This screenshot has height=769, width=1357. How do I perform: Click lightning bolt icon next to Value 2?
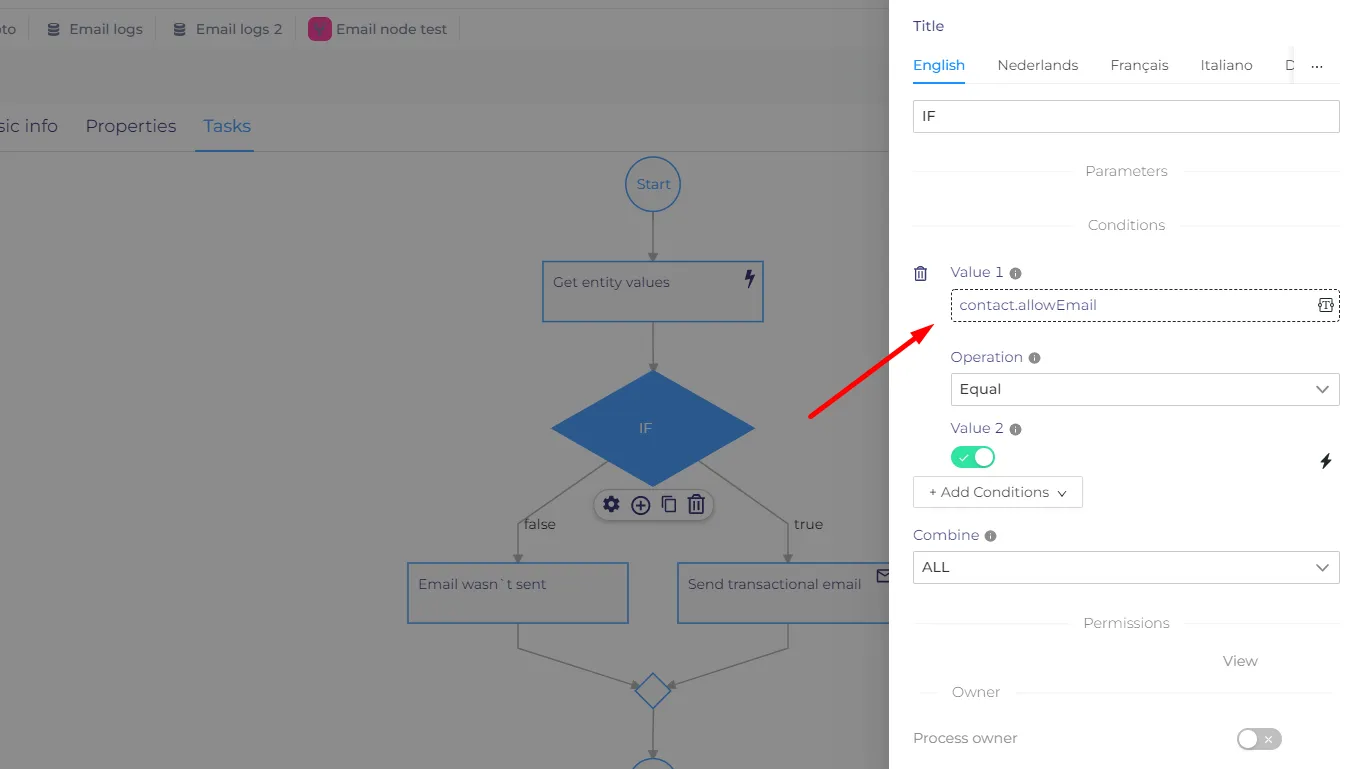[1326, 461]
